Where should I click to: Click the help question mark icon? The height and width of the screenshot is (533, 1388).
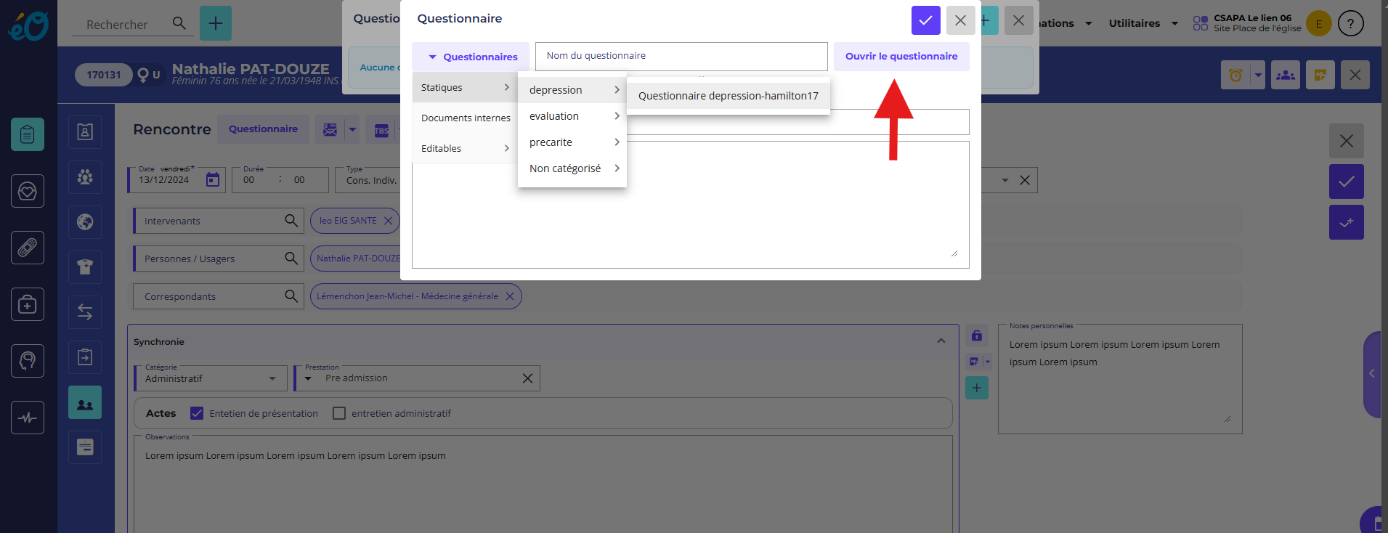pyautogui.click(x=1350, y=23)
